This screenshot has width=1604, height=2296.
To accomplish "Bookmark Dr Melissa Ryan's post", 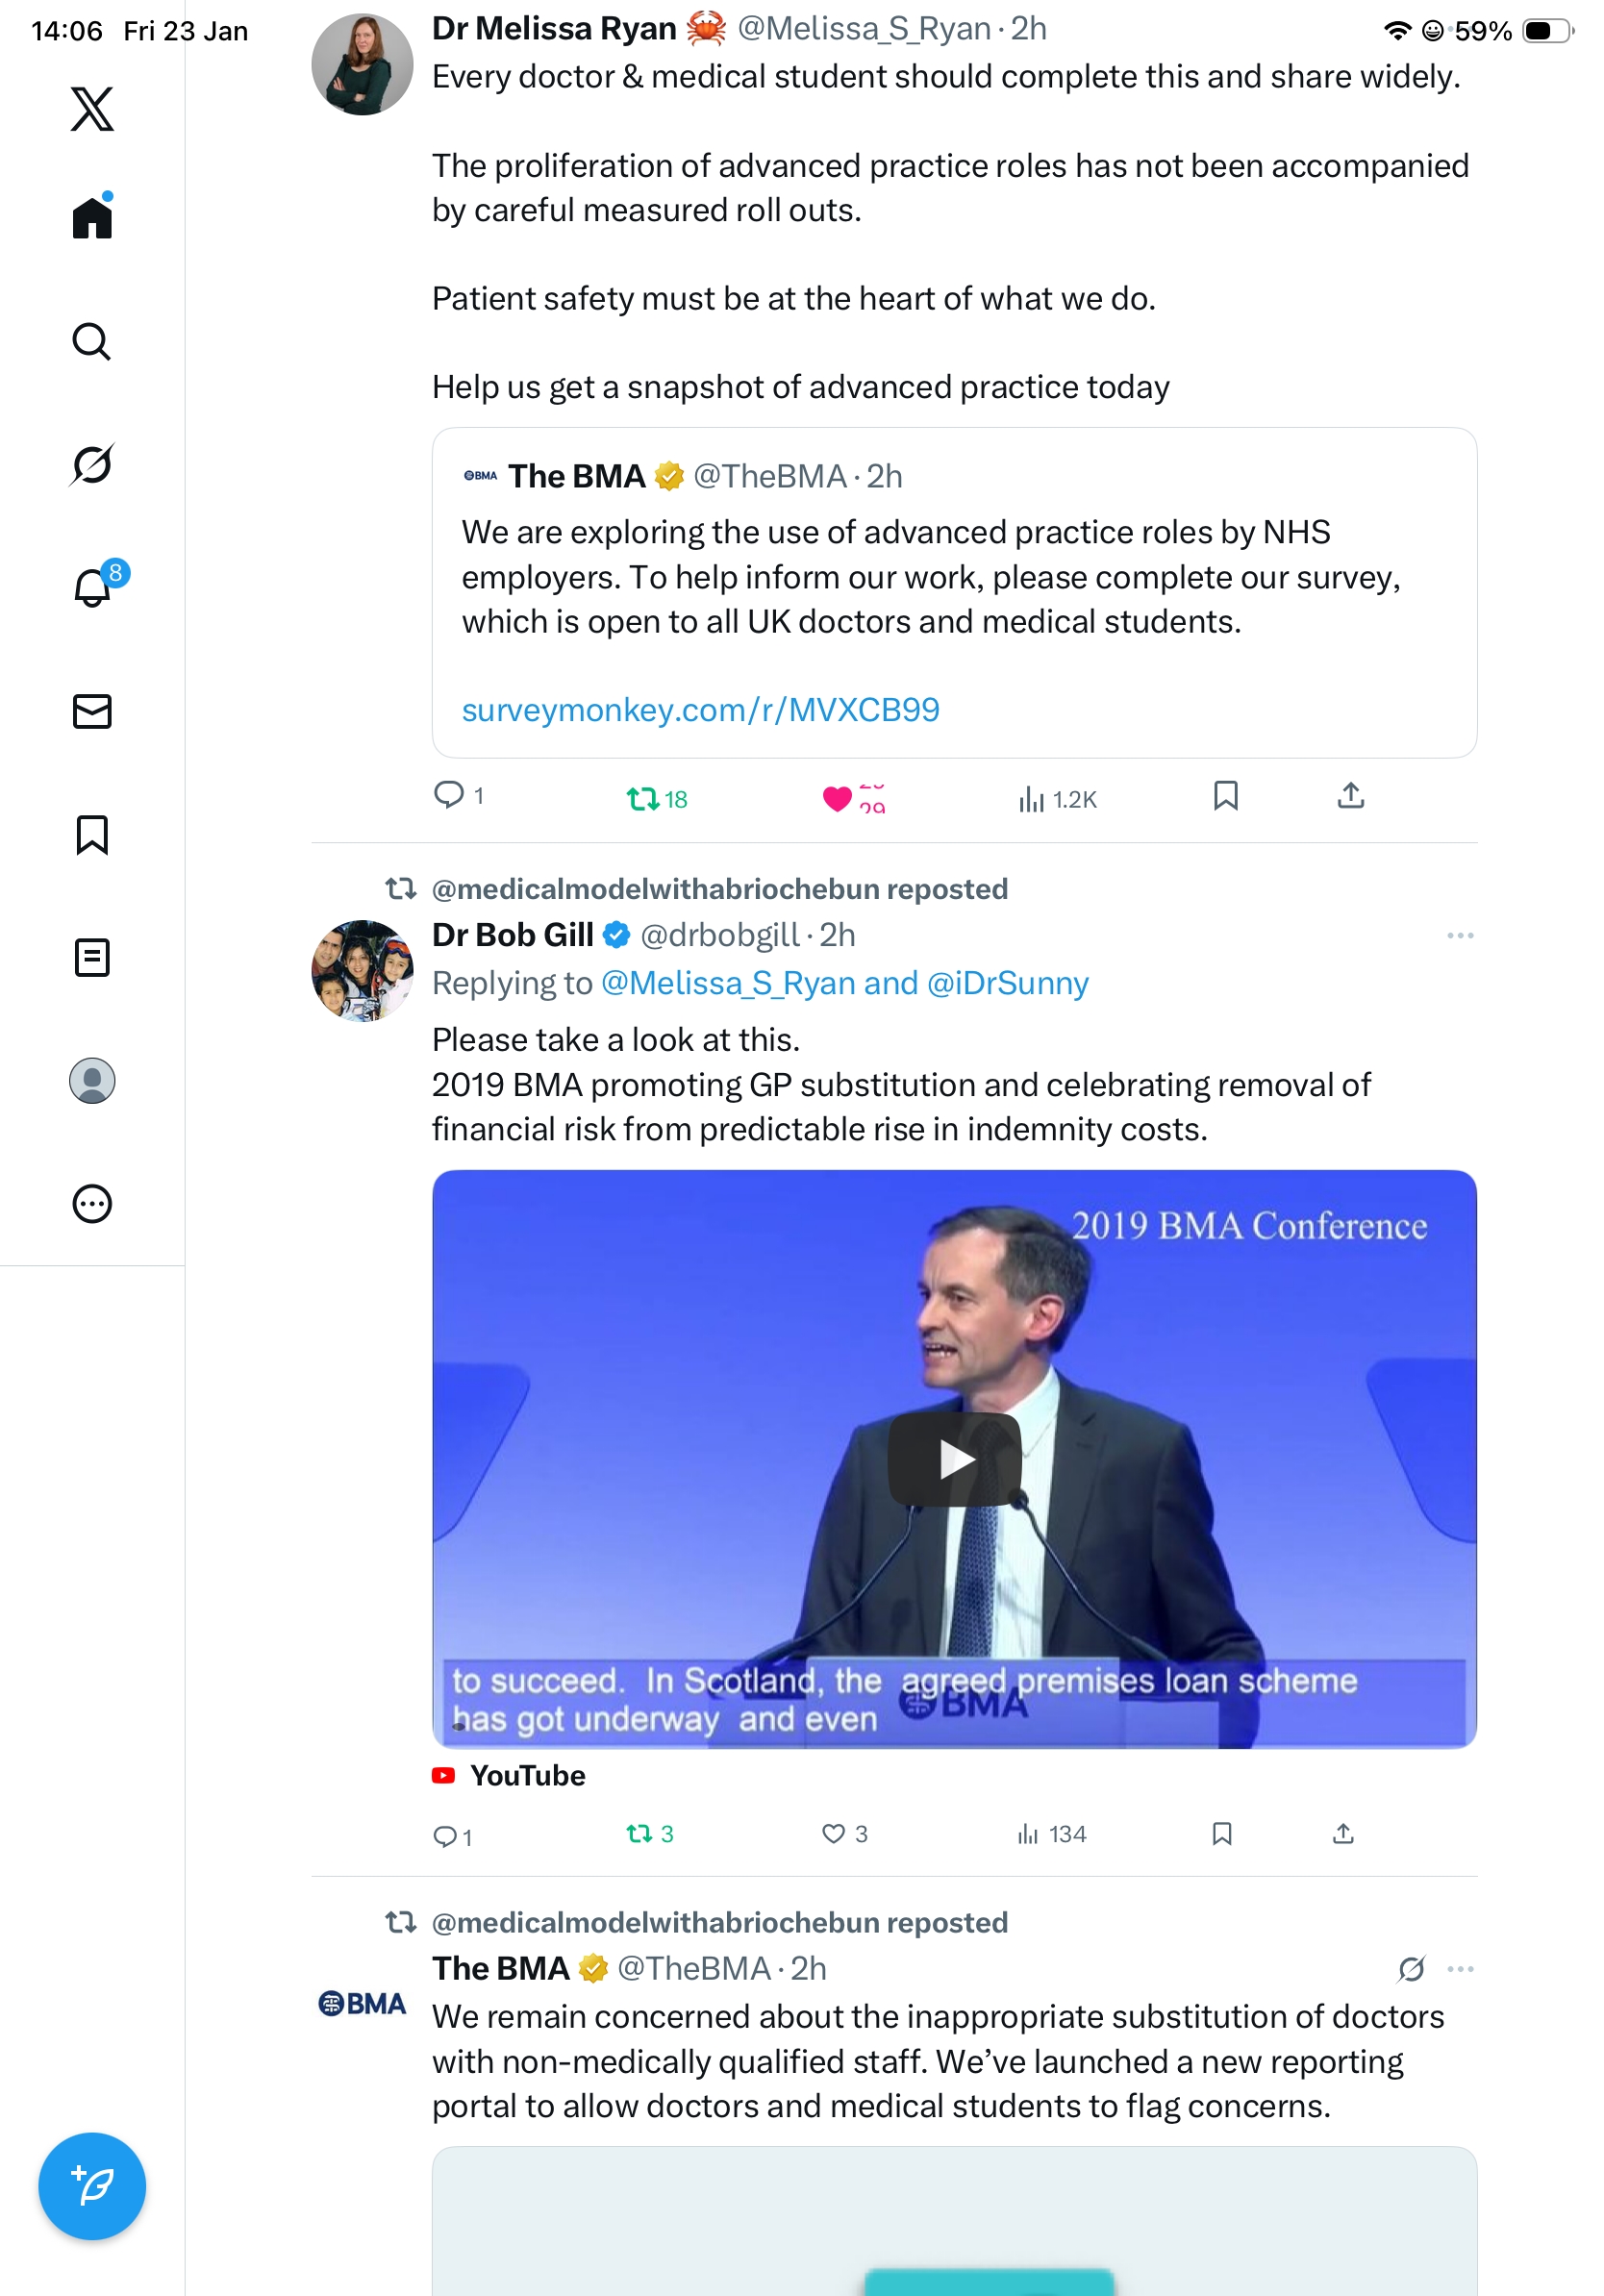I will tap(1225, 795).
